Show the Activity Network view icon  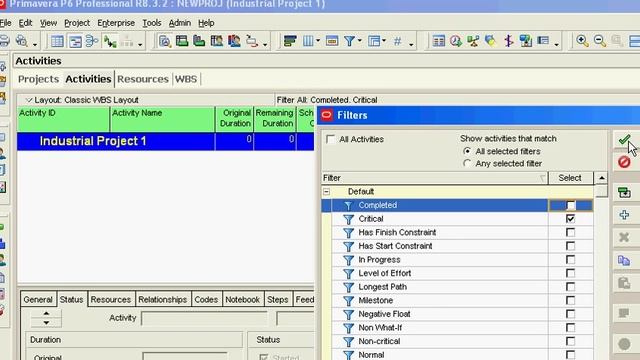tap(92, 41)
